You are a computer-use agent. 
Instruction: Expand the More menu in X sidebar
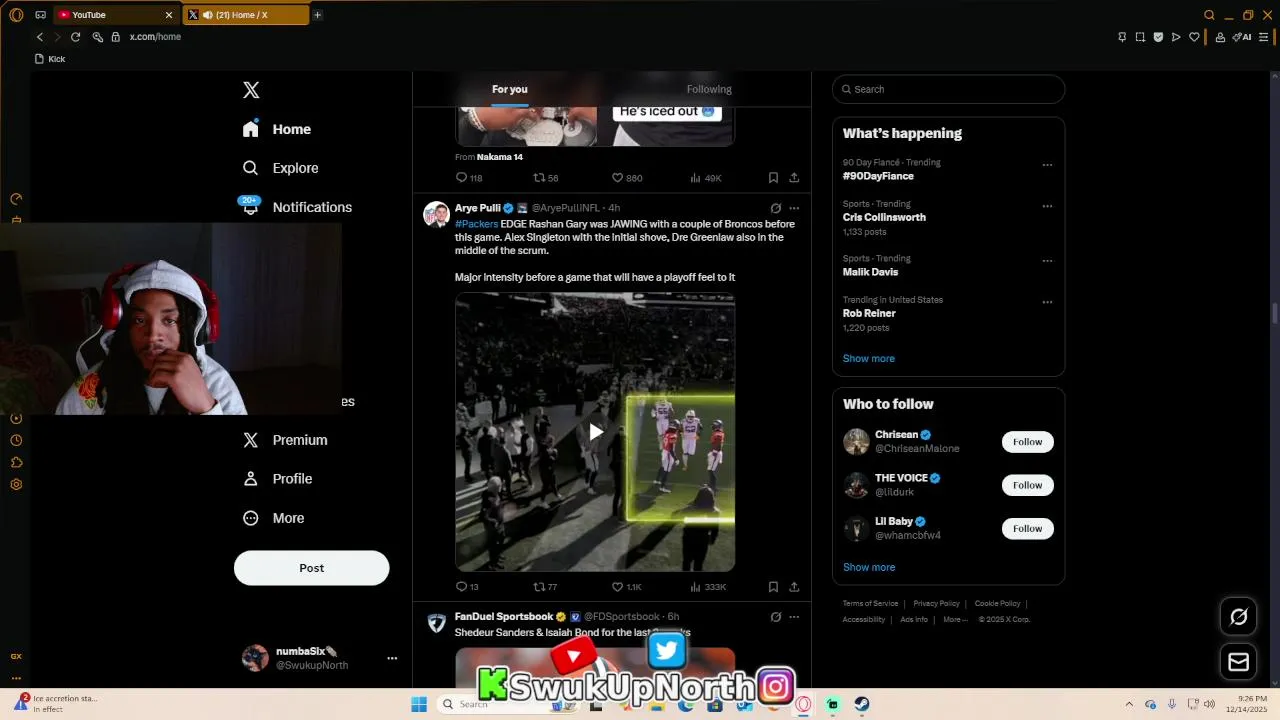[x=274, y=518]
